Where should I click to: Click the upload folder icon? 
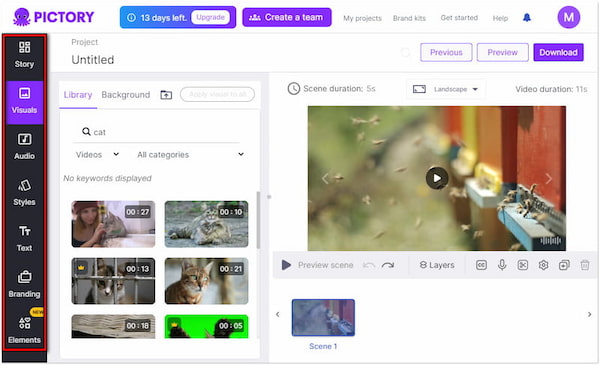pos(166,95)
